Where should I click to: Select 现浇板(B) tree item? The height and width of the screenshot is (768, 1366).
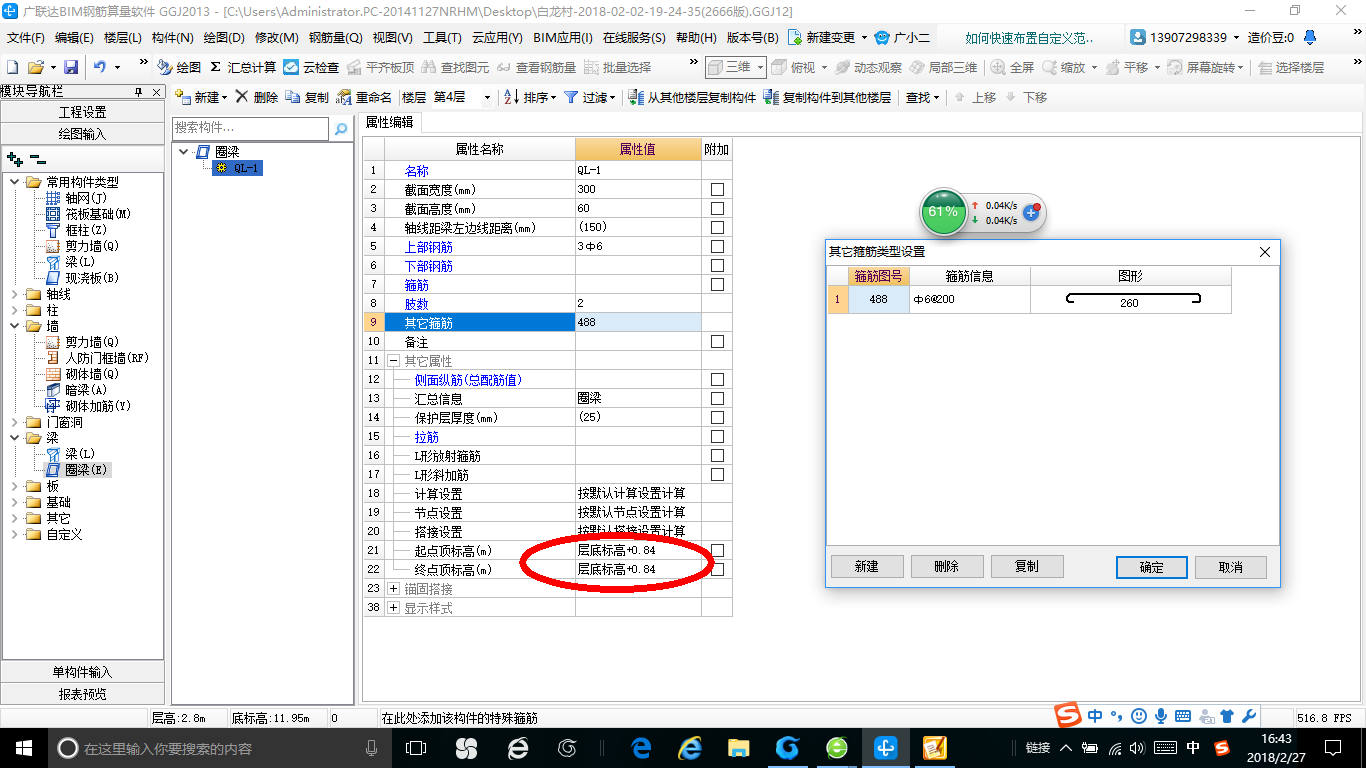[x=82, y=278]
